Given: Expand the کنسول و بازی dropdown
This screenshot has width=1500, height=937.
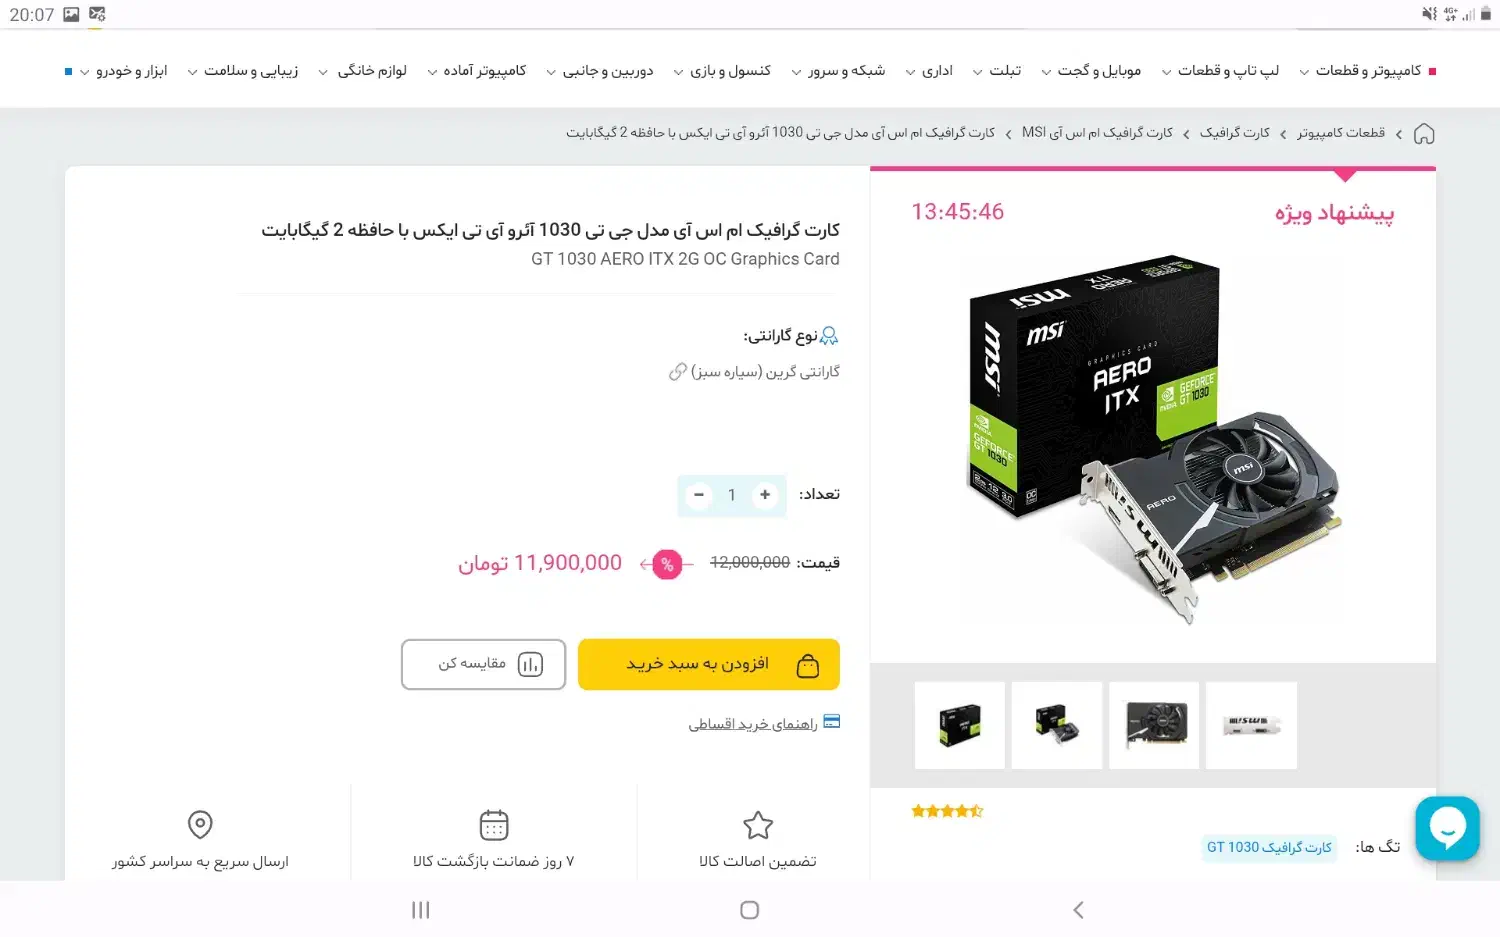Looking at the screenshot, I should tap(721, 71).
